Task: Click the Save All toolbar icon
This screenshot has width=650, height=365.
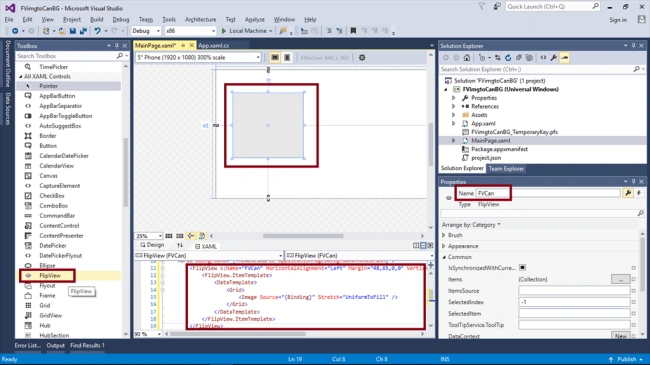Action: click(83, 31)
